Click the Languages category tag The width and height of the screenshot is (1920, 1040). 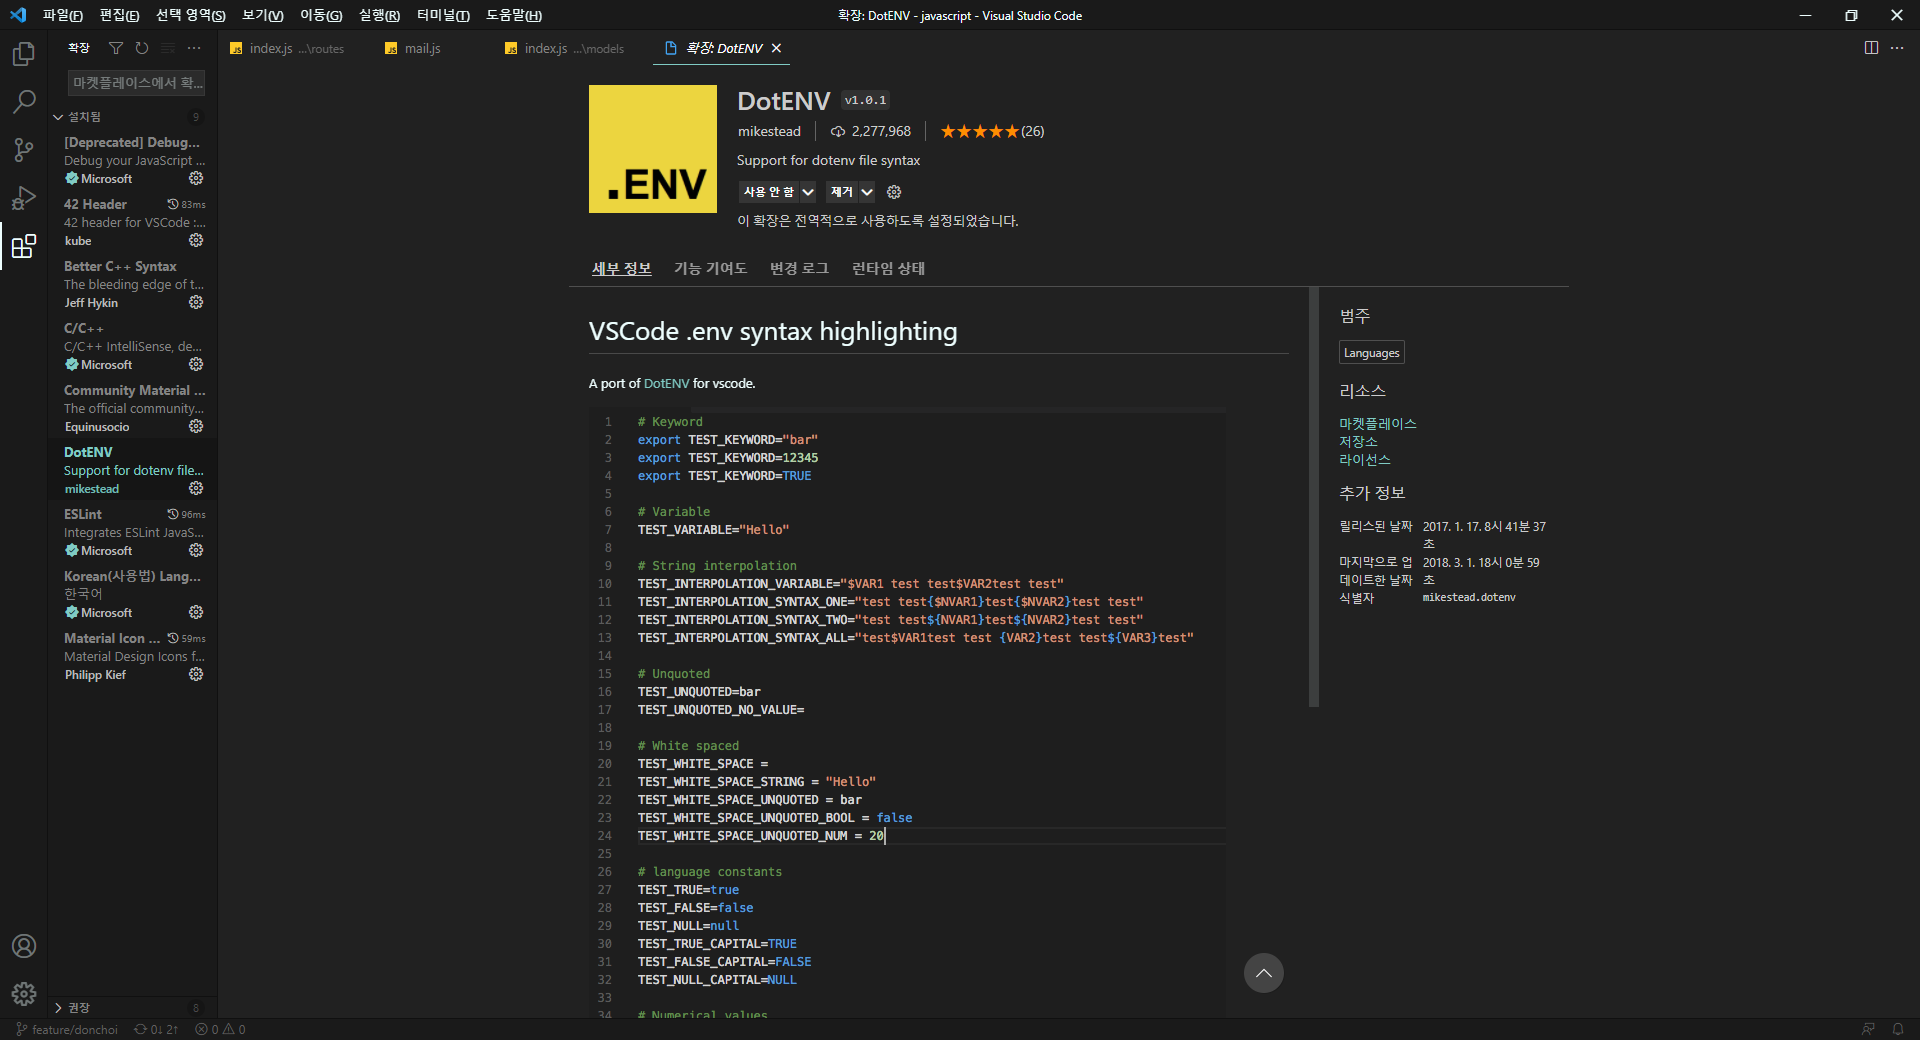[x=1372, y=353]
